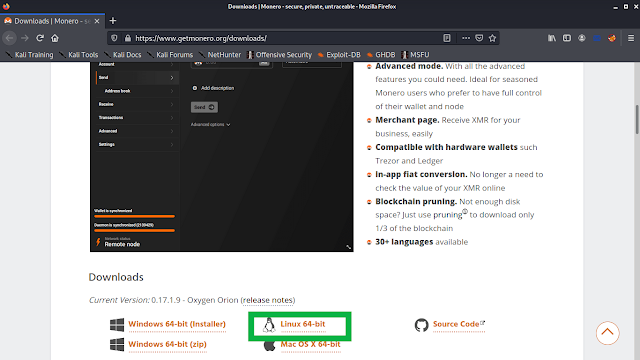Open Kali Tools bookmark
The image size is (640, 360).
(x=79, y=55)
